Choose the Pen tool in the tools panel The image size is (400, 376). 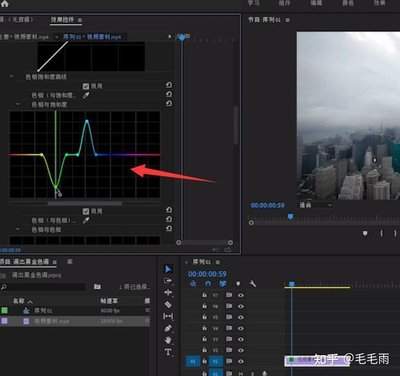pos(168,328)
